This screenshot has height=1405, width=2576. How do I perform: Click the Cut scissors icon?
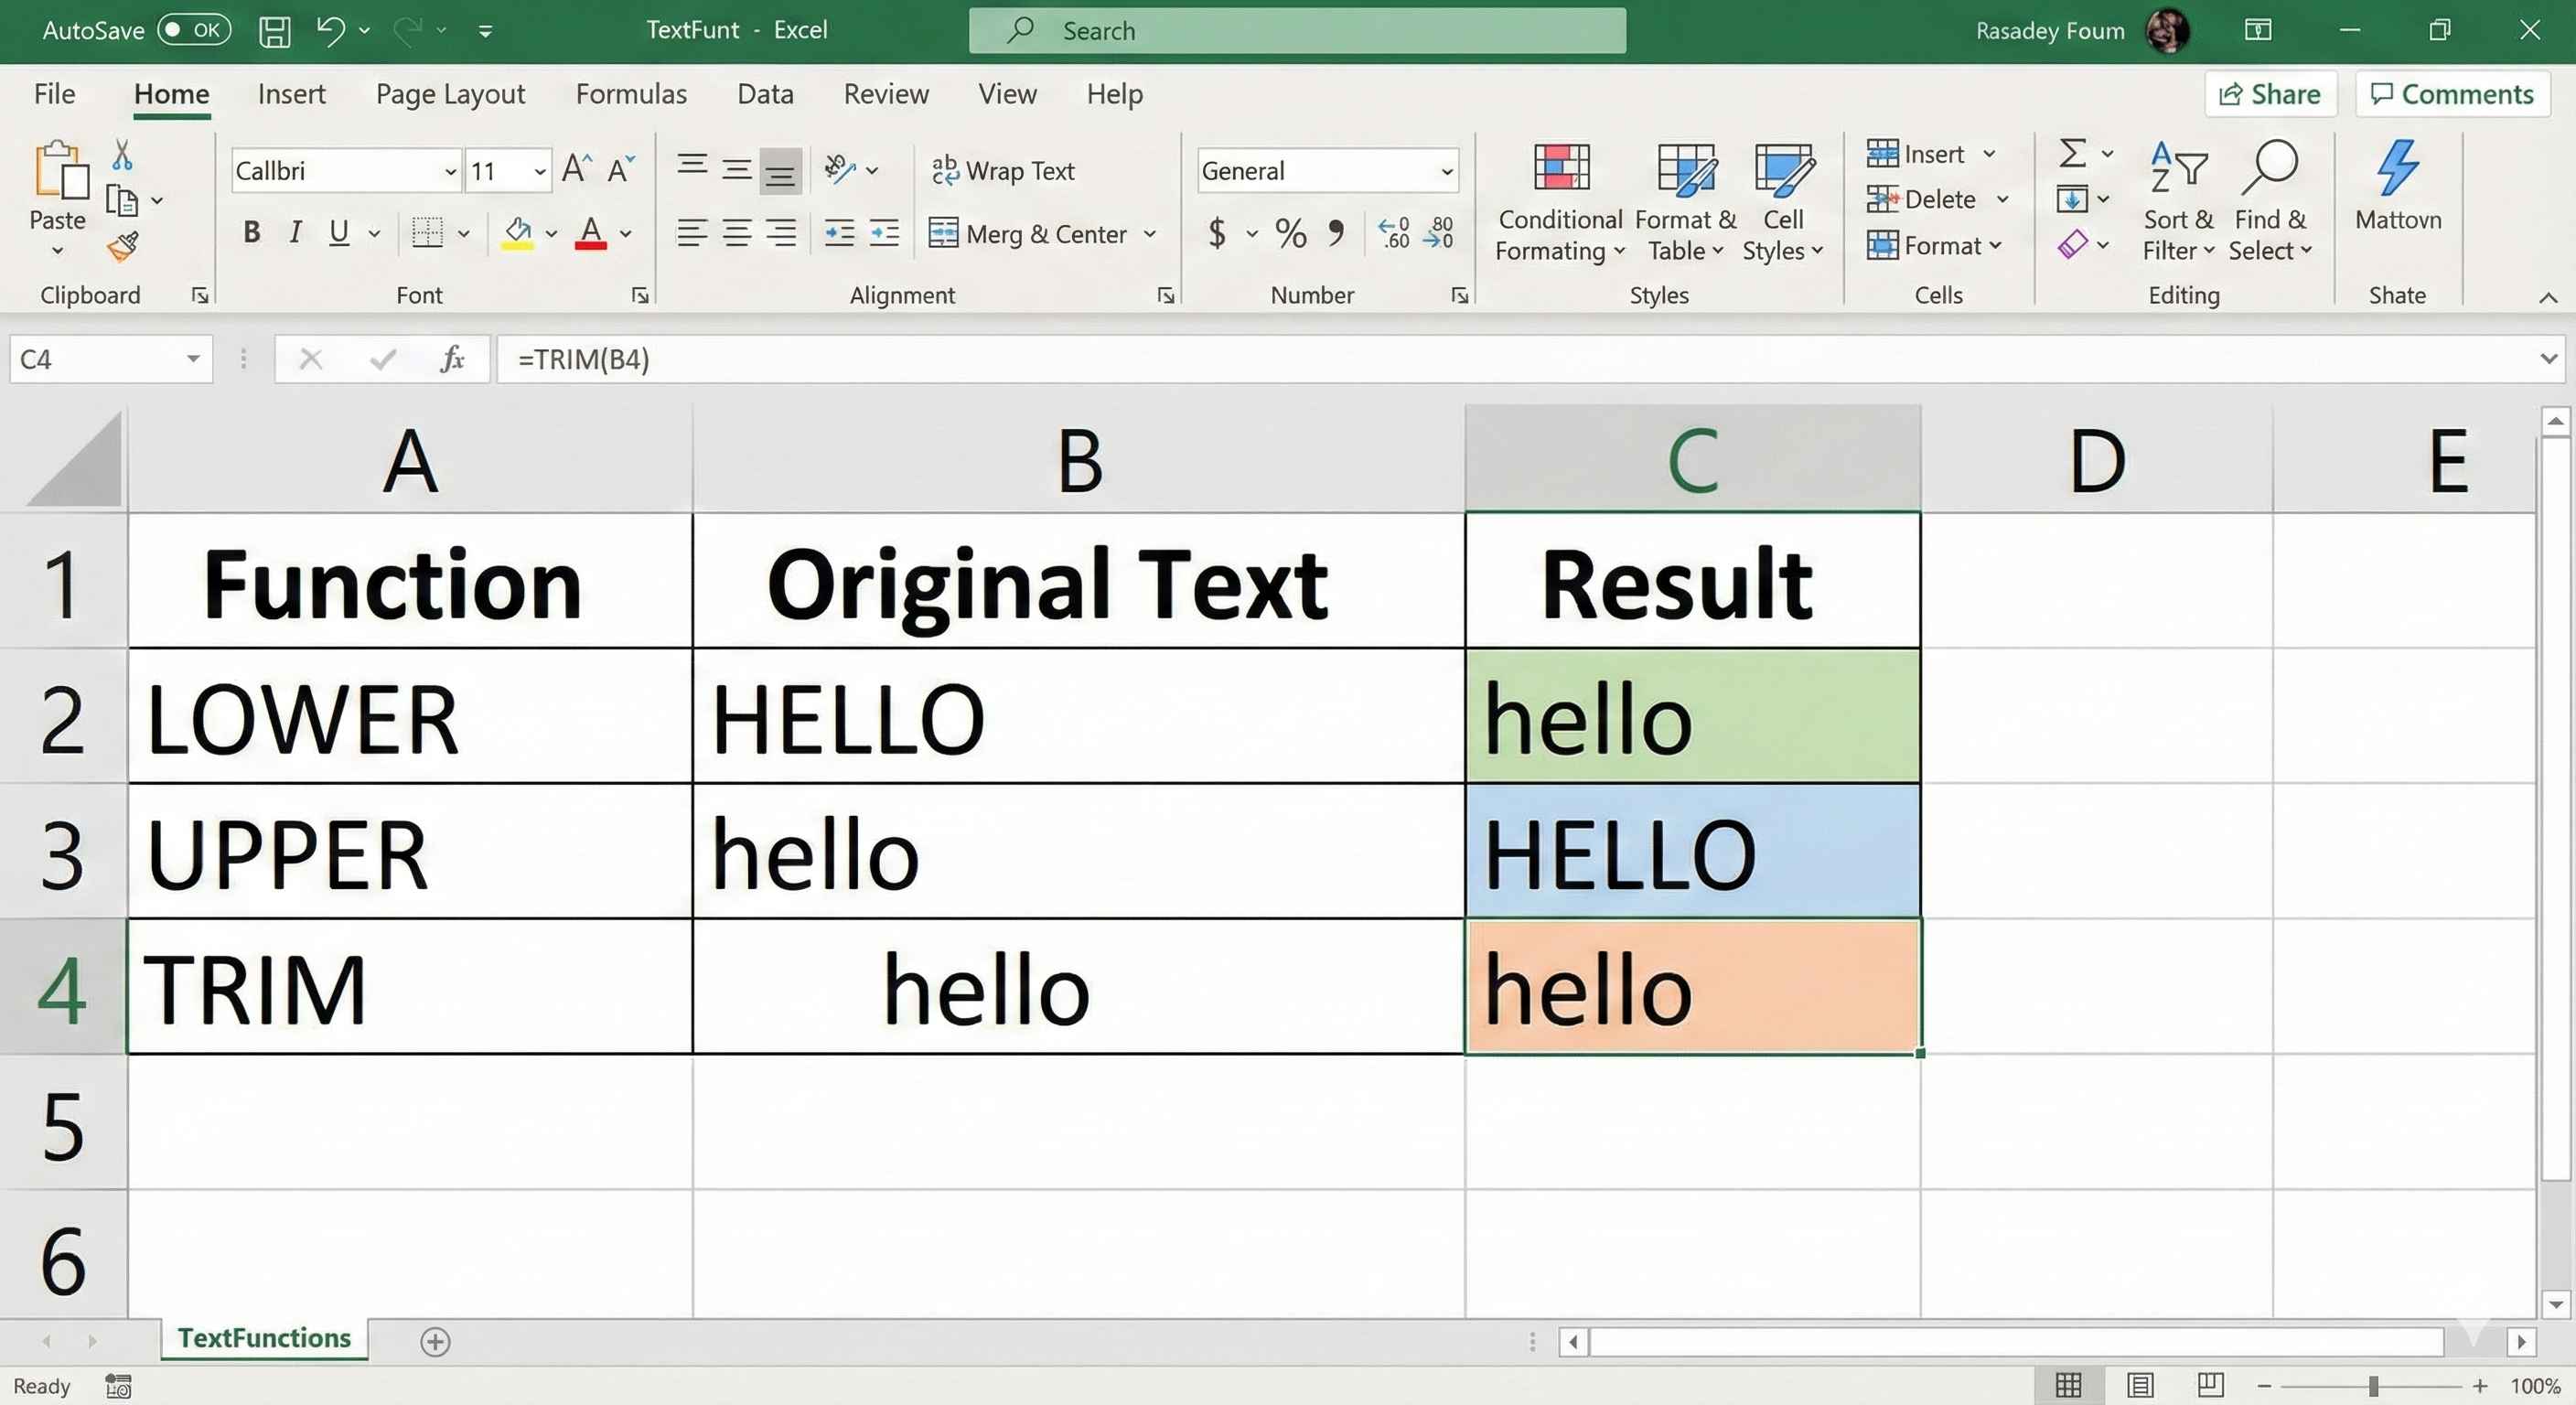(122, 155)
